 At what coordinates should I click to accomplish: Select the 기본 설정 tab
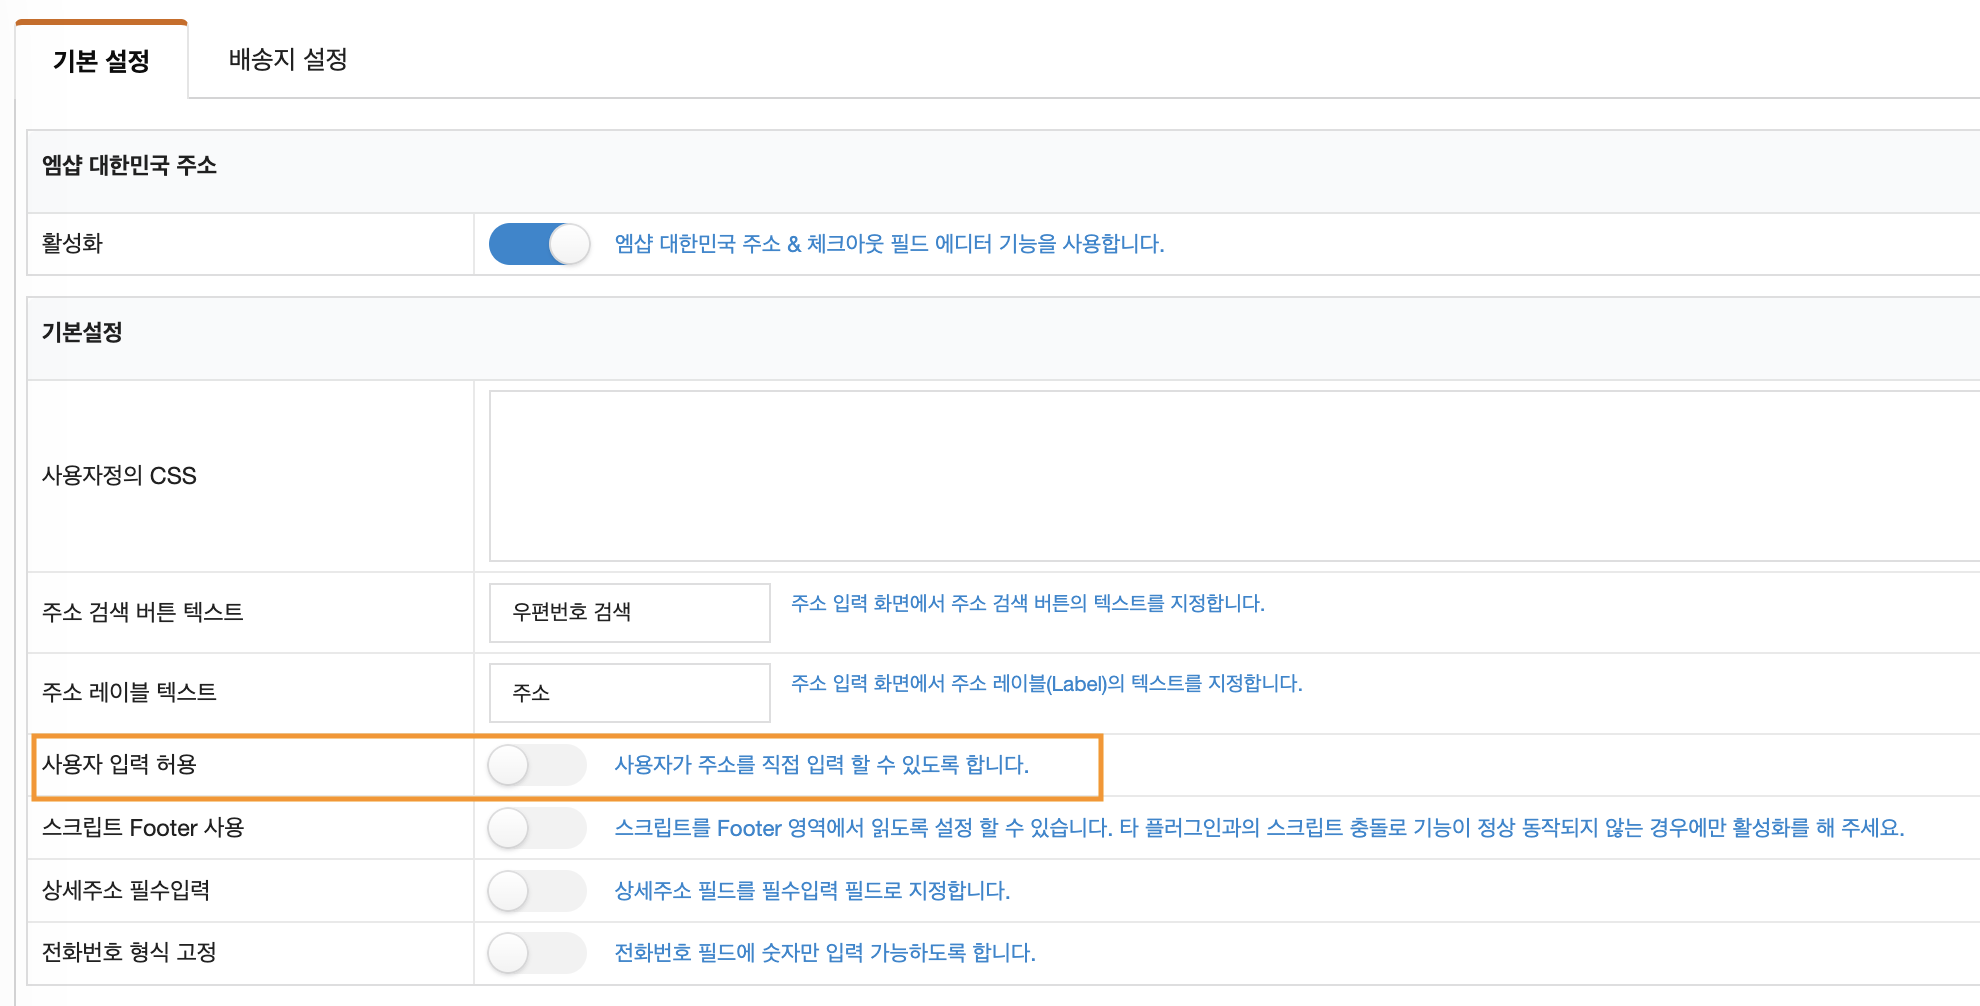[101, 61]
